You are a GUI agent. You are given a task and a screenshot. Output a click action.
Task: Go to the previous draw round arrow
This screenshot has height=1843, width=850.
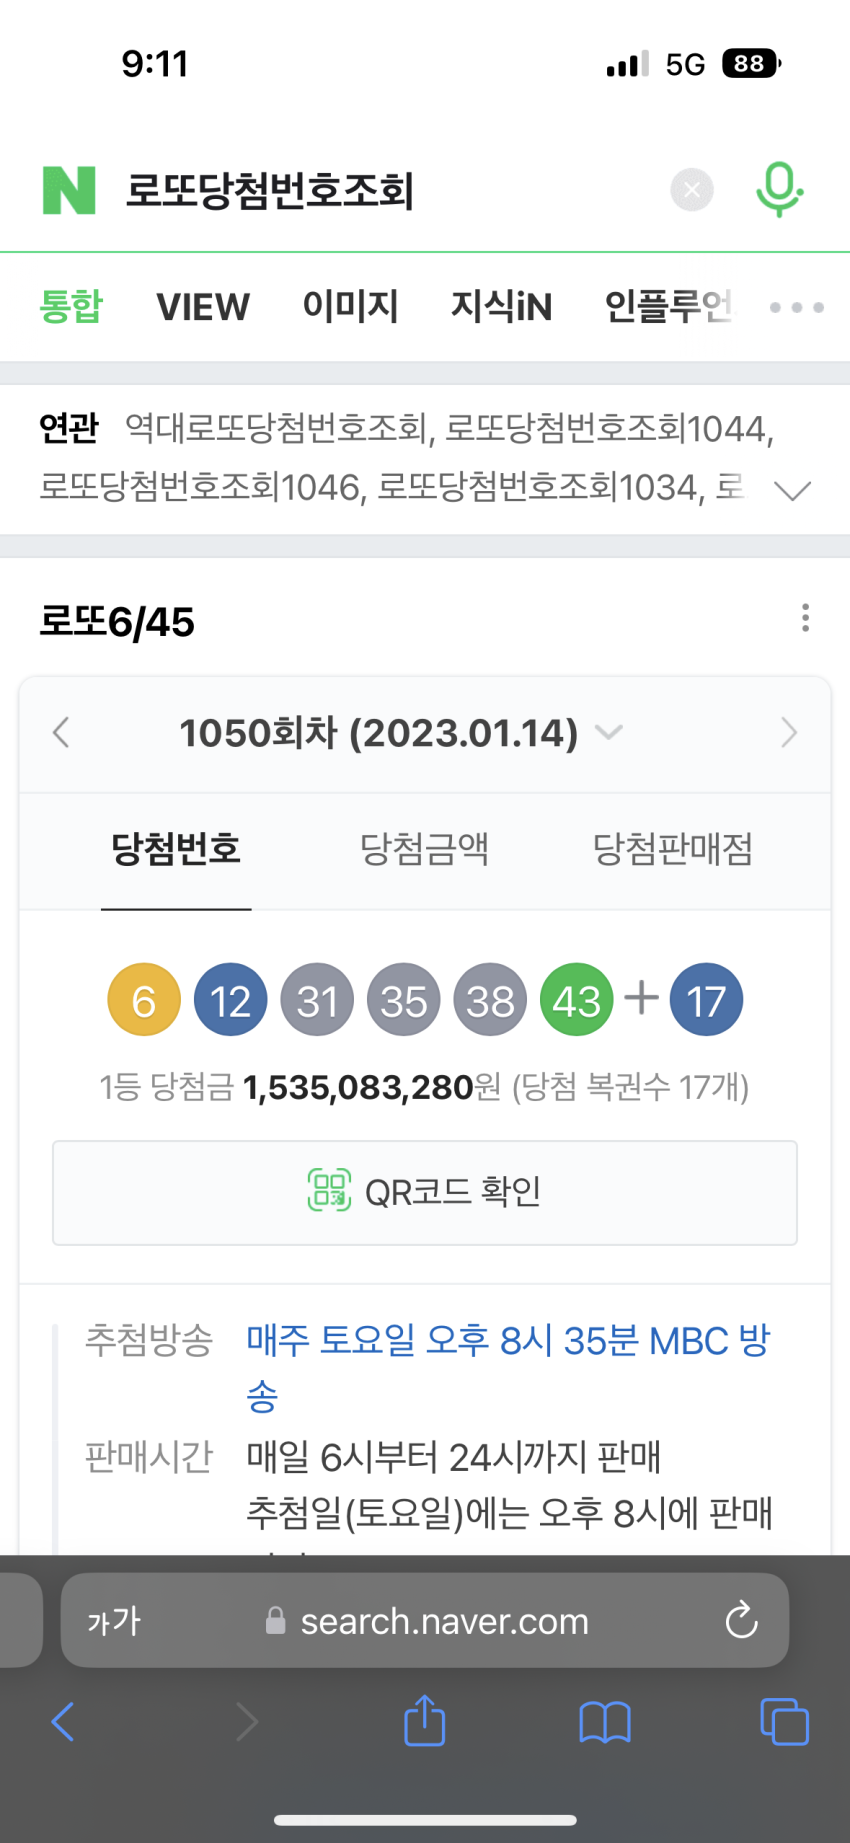pyautogui.click(x=61, y=733)
